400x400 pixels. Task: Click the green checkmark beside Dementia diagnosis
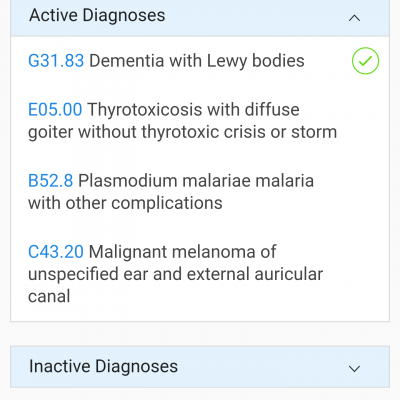point(365,61)
